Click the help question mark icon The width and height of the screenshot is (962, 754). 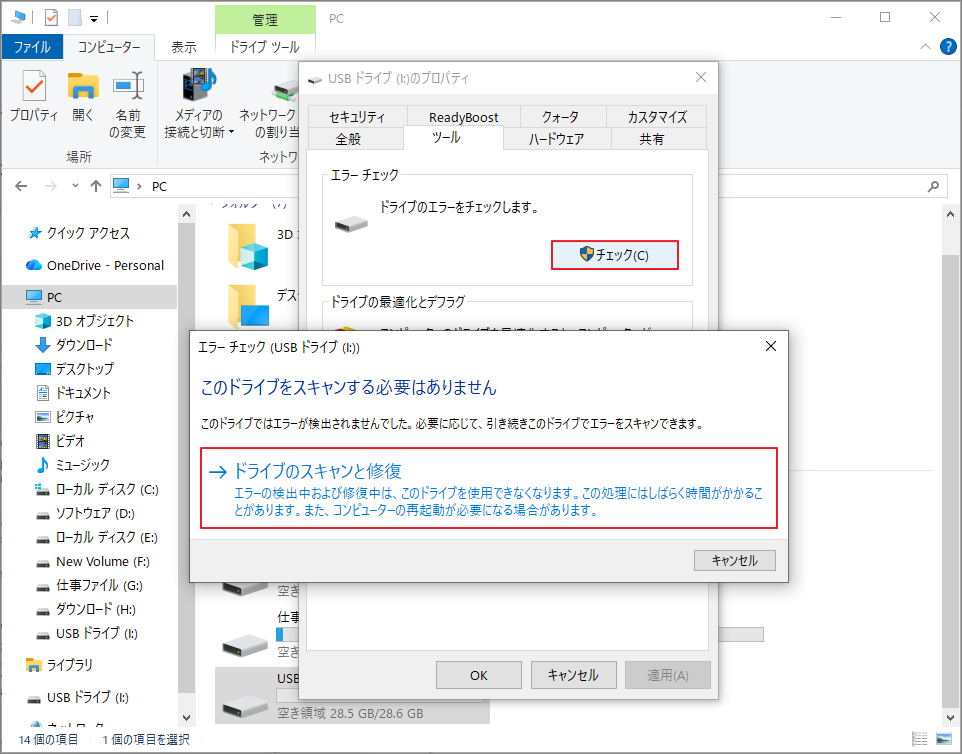tap(948, 47)
